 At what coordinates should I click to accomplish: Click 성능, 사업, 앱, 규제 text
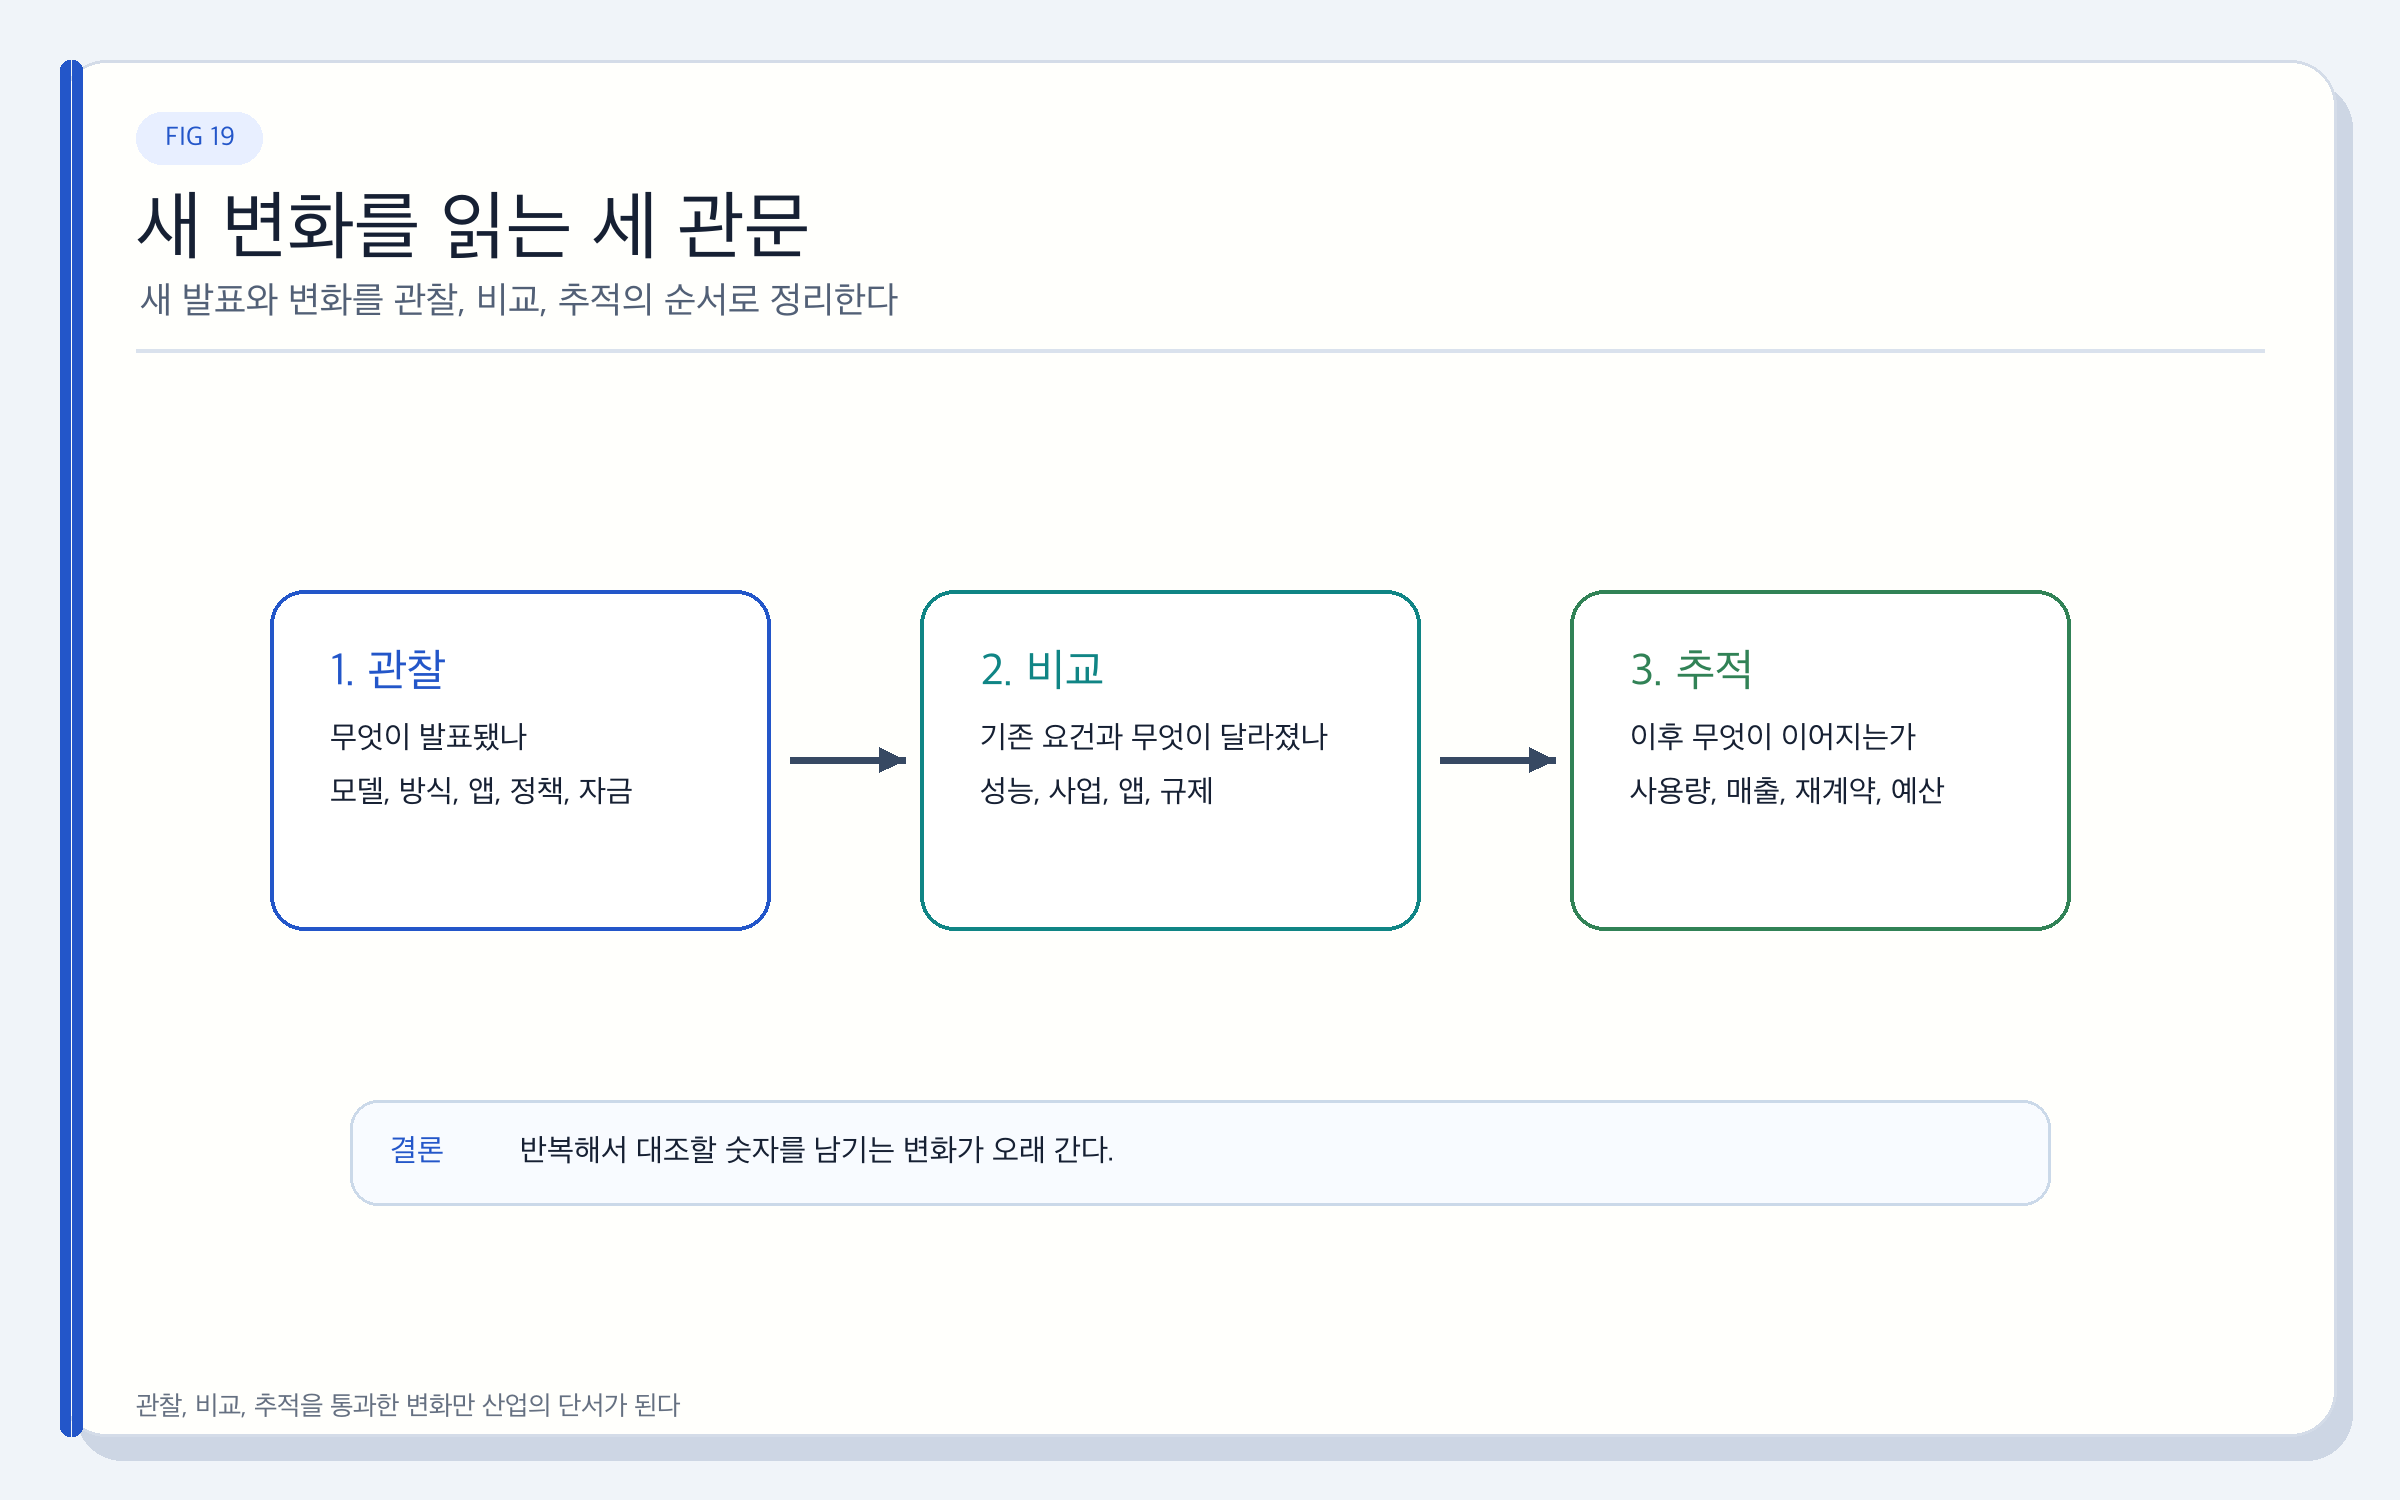point(1096,791)
